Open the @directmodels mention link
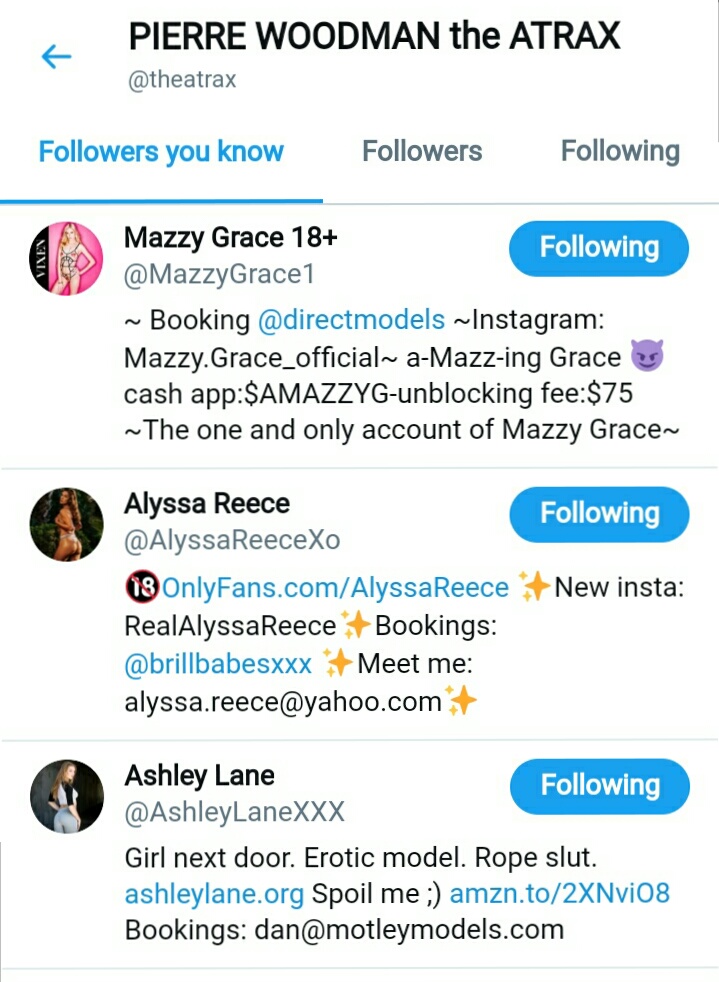 [351, 320]
